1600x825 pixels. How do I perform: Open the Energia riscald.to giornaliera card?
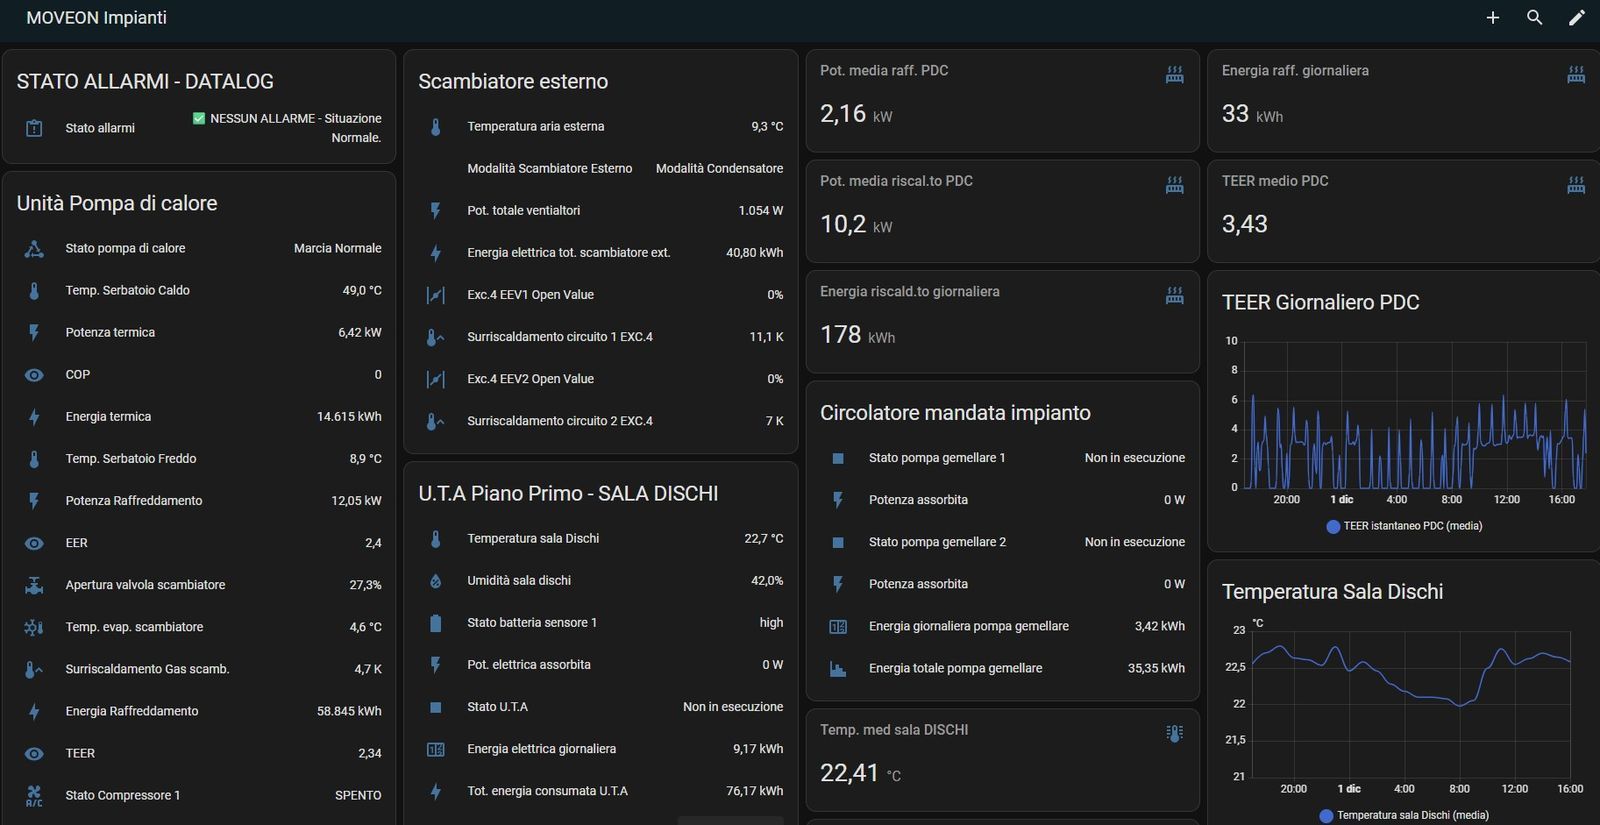pos(1002,322)
